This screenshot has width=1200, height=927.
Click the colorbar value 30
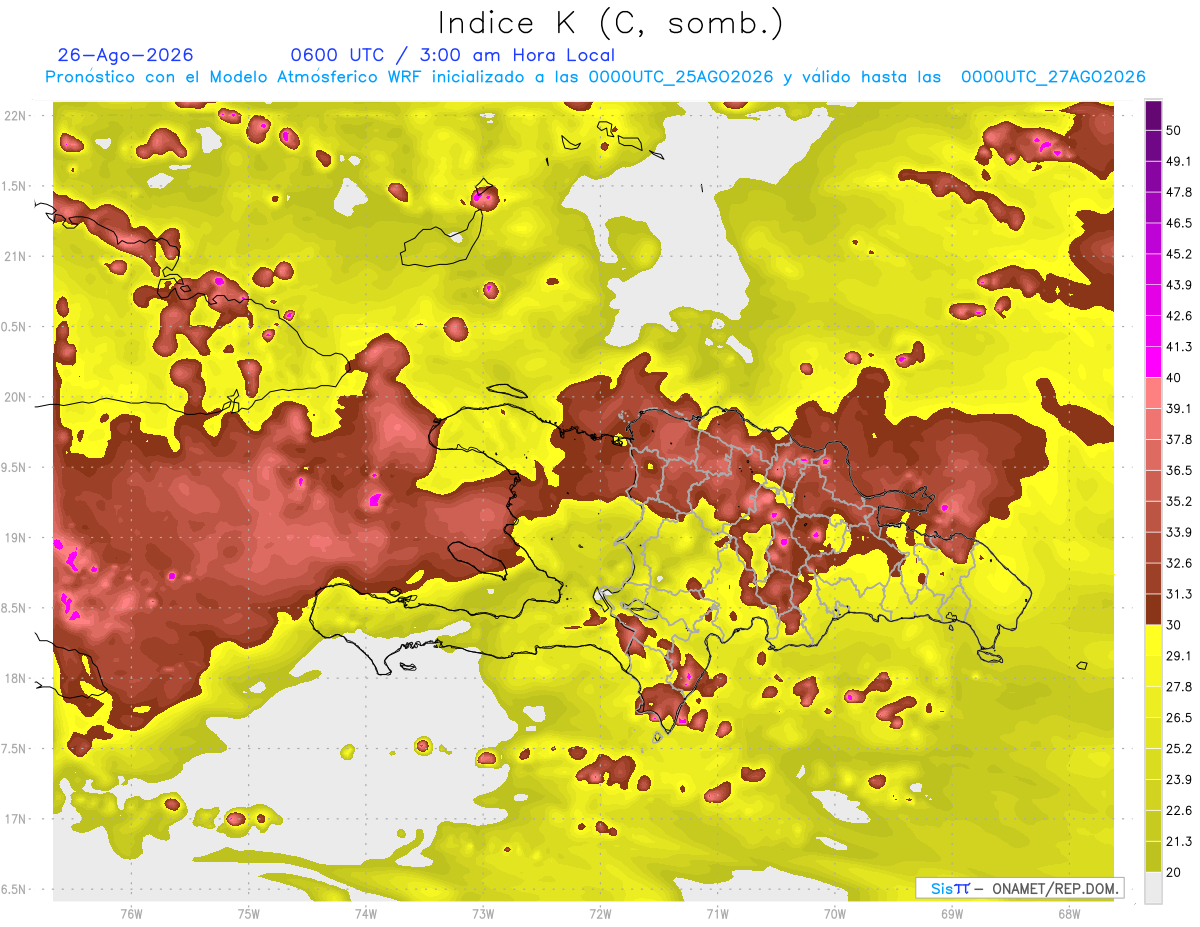(x=1175, y=624)
